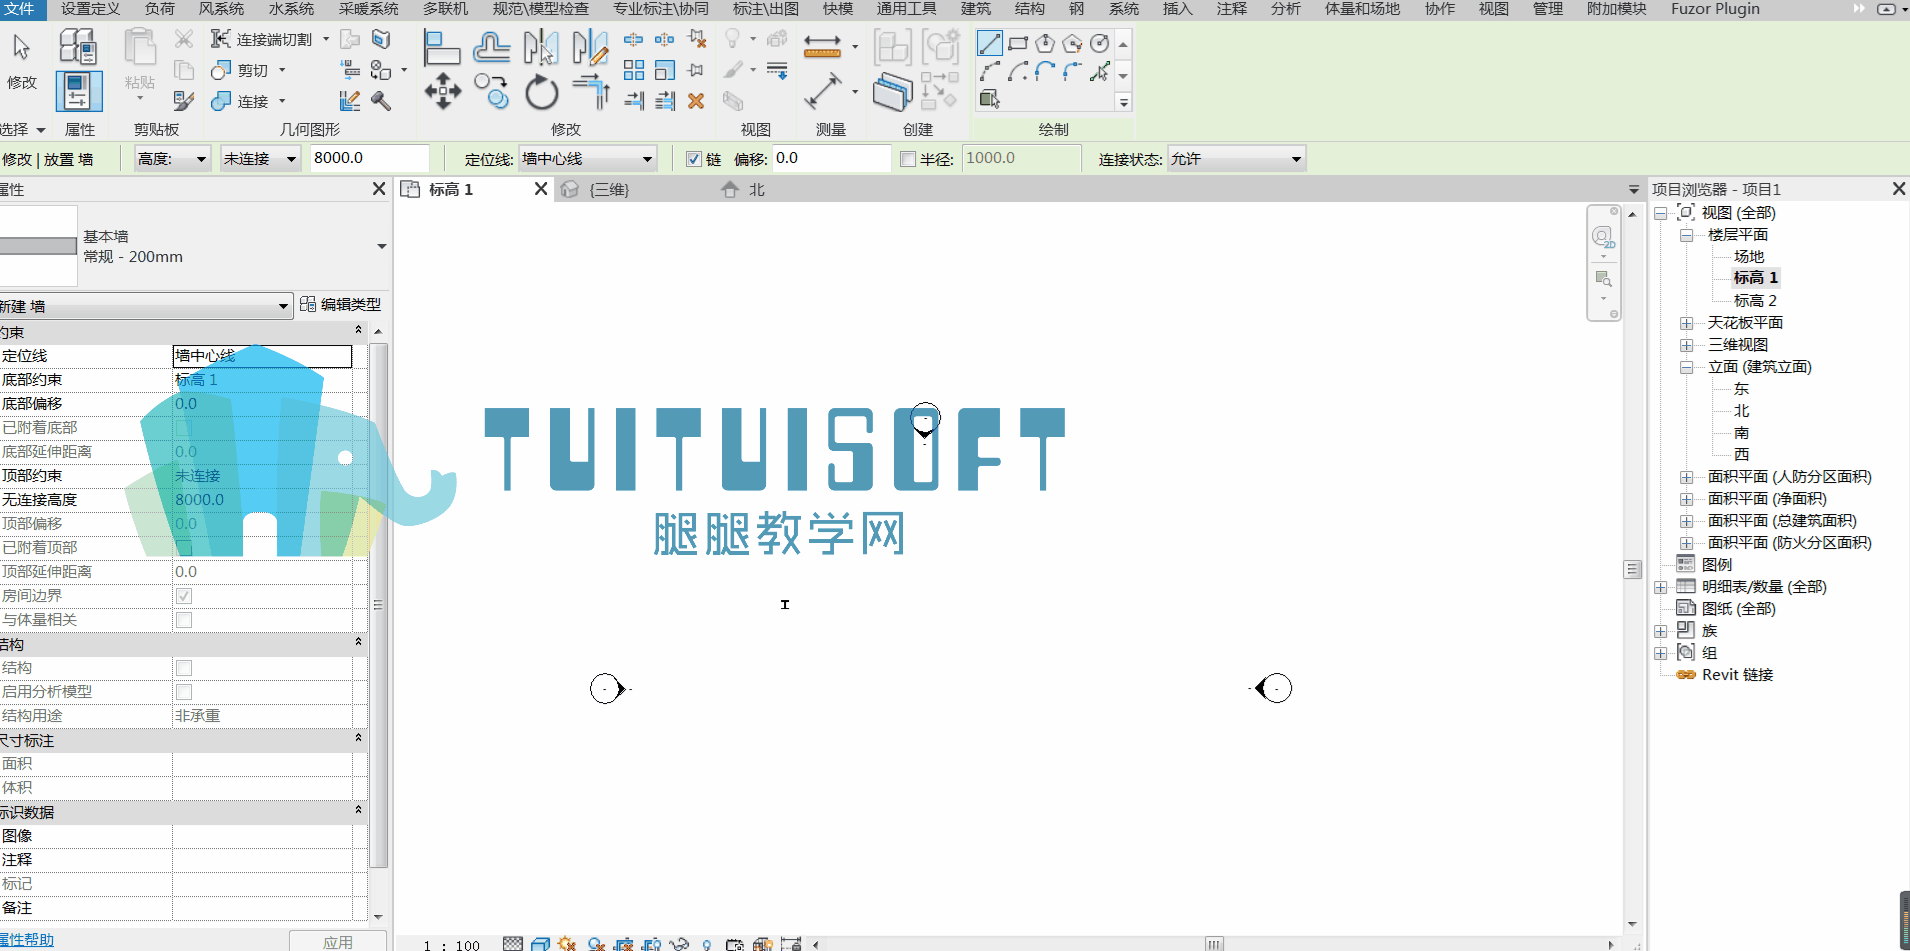Select the Rotate tool
Image resolution: width=1910 pixels, height=951 pixels.
point(541,92)
